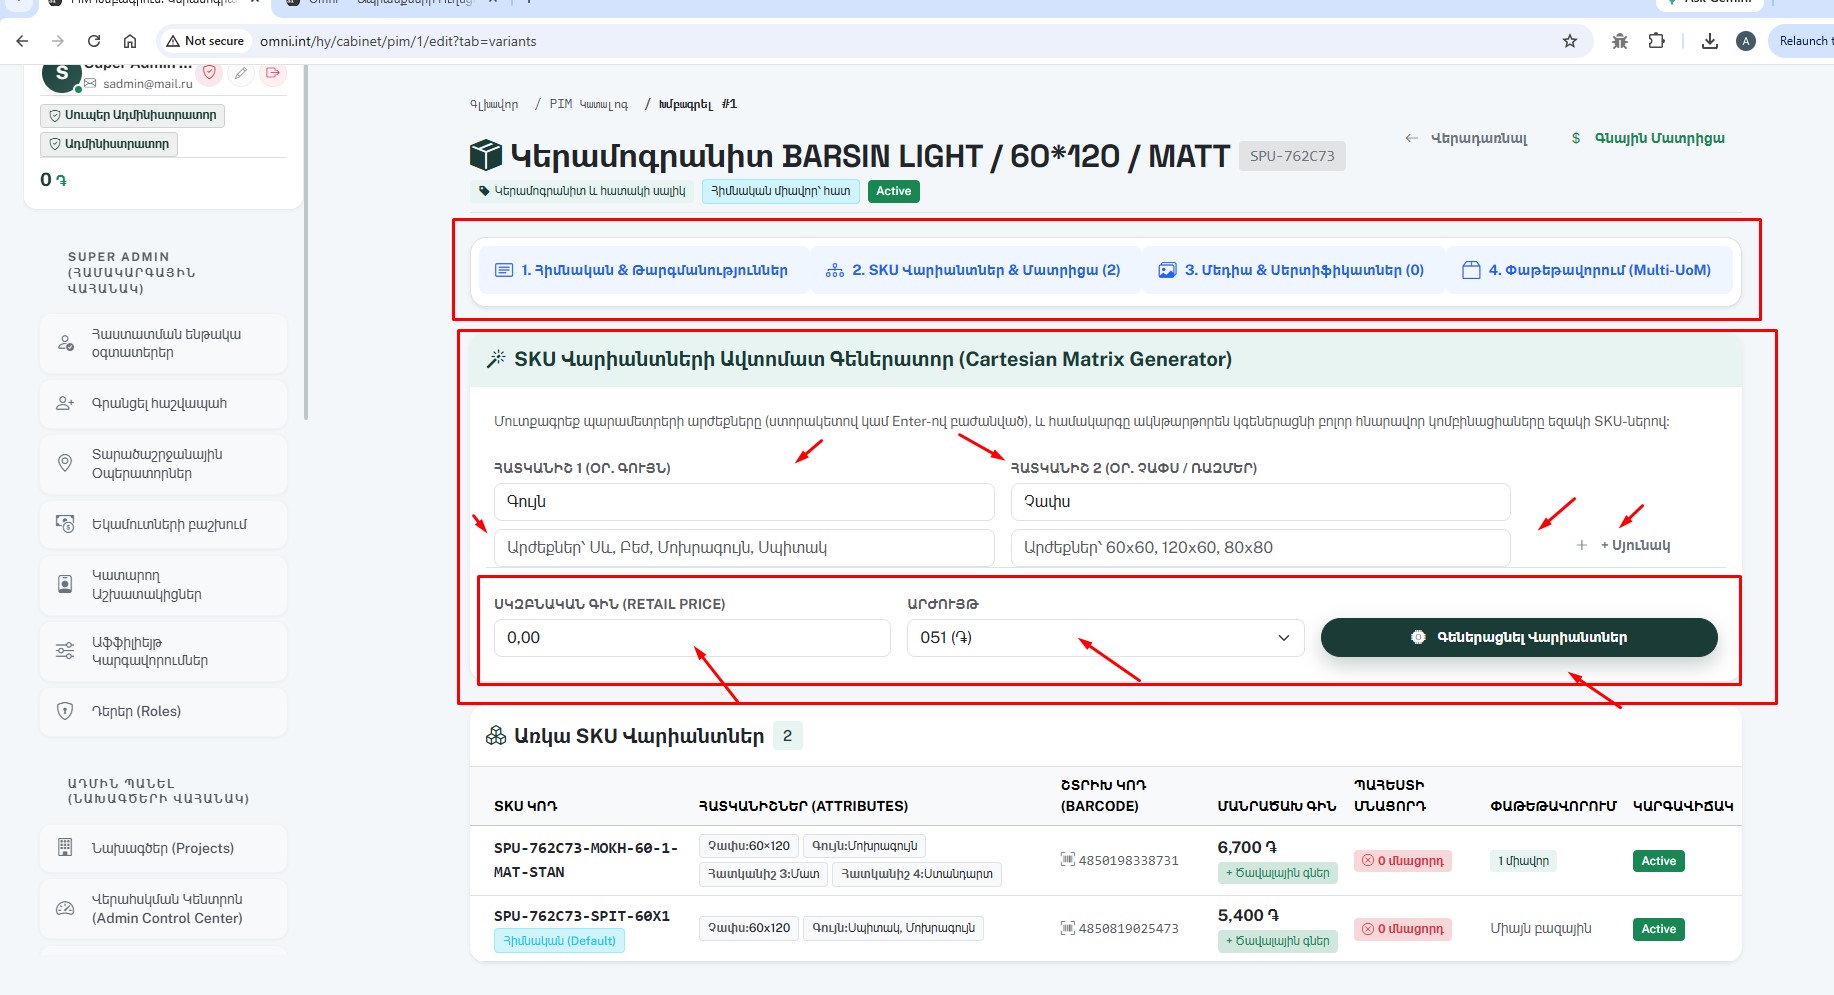The width and height of the screenshot is (1834, 995).
Task: Go back with the browser back arrow
Action: 22,41
